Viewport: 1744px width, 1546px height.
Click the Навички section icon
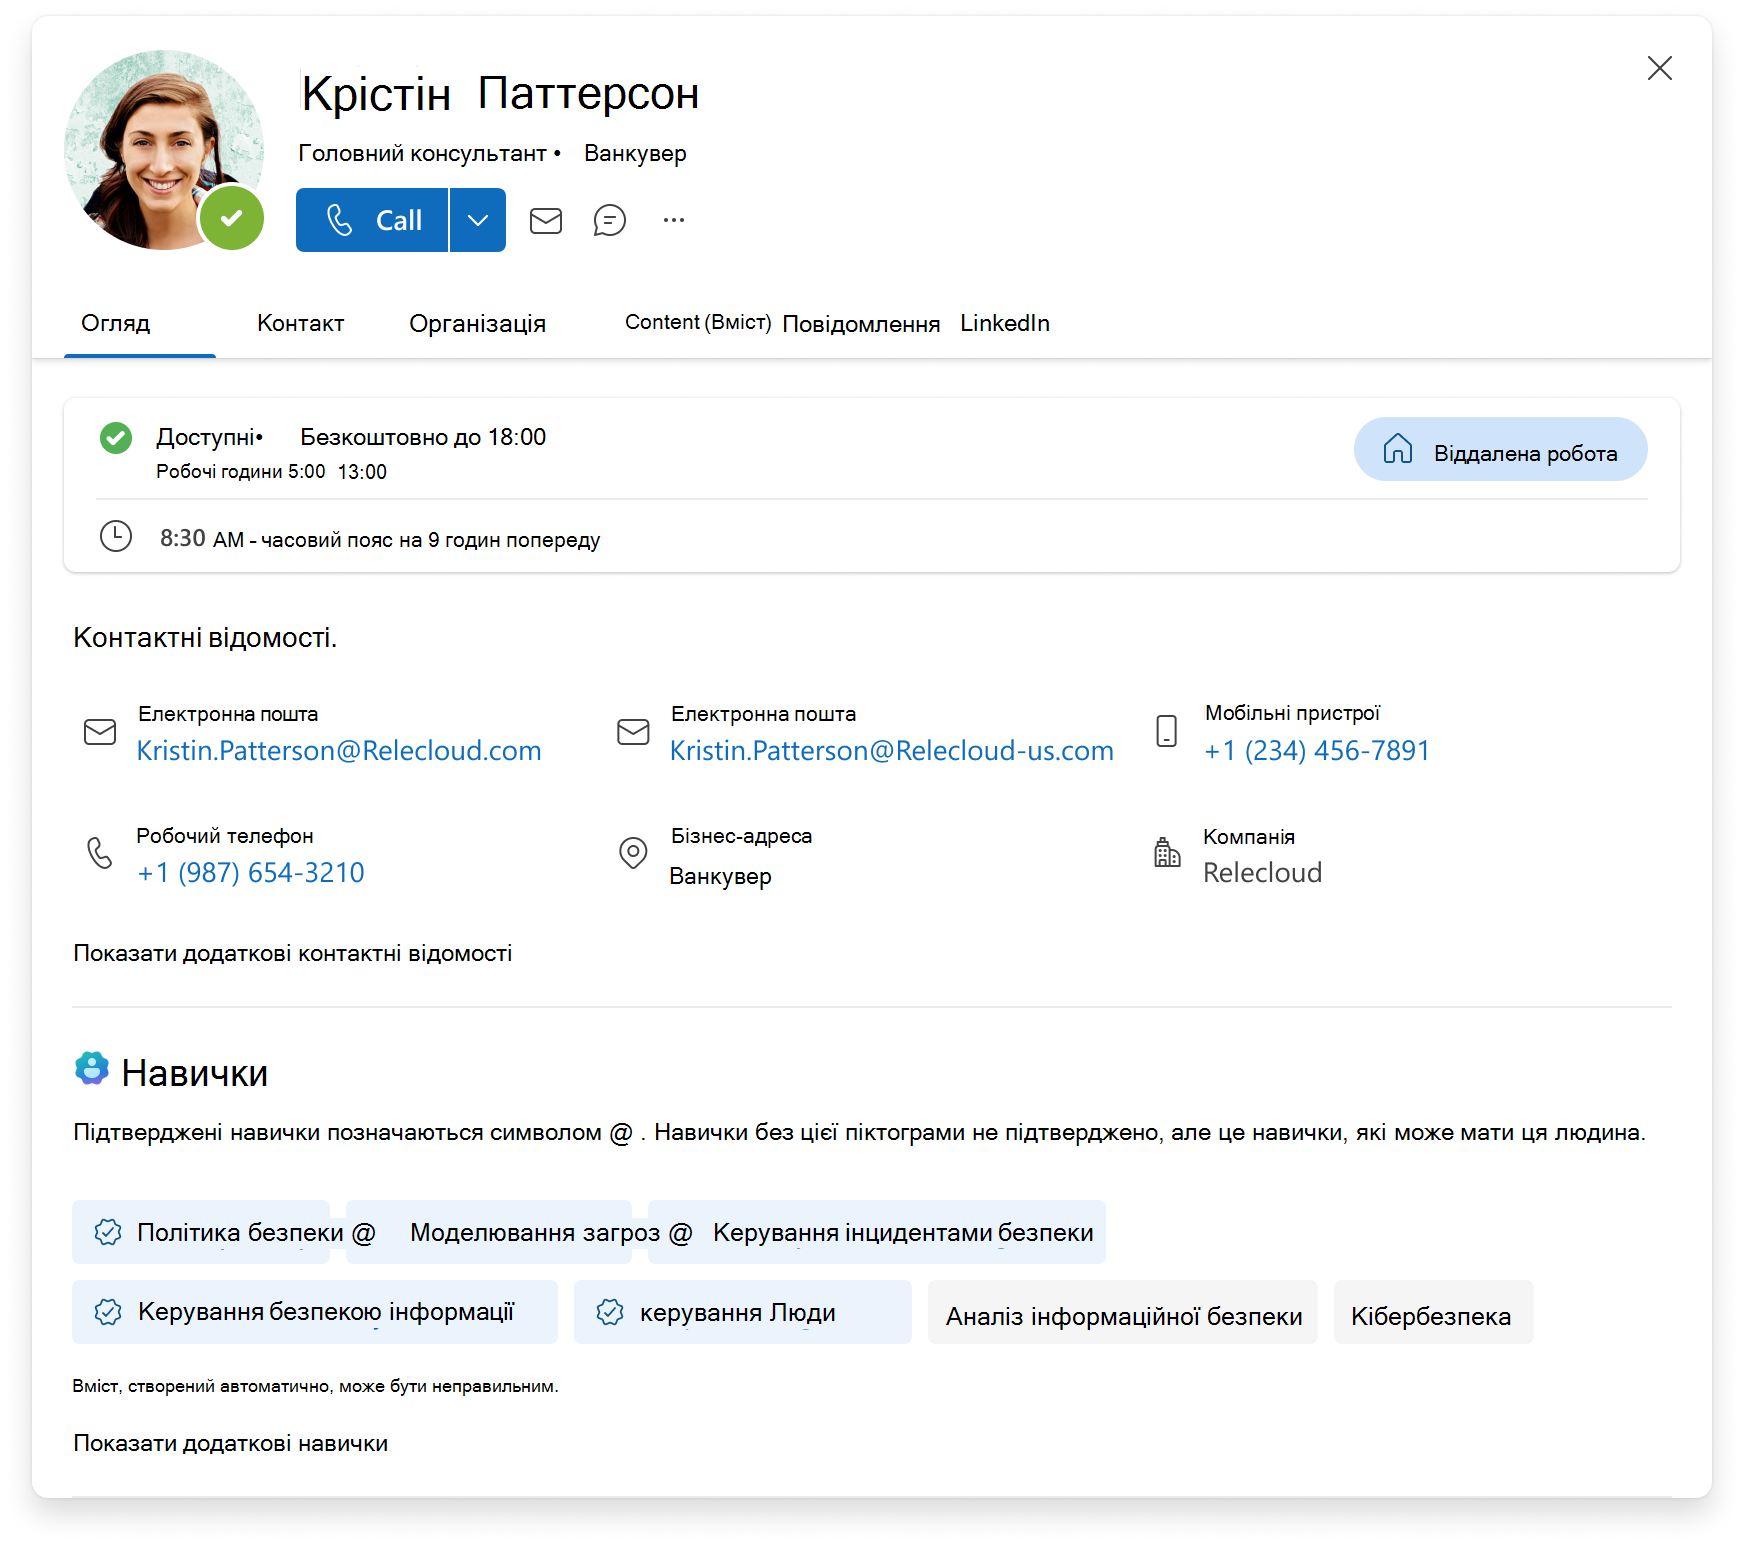pos(92,1068)
